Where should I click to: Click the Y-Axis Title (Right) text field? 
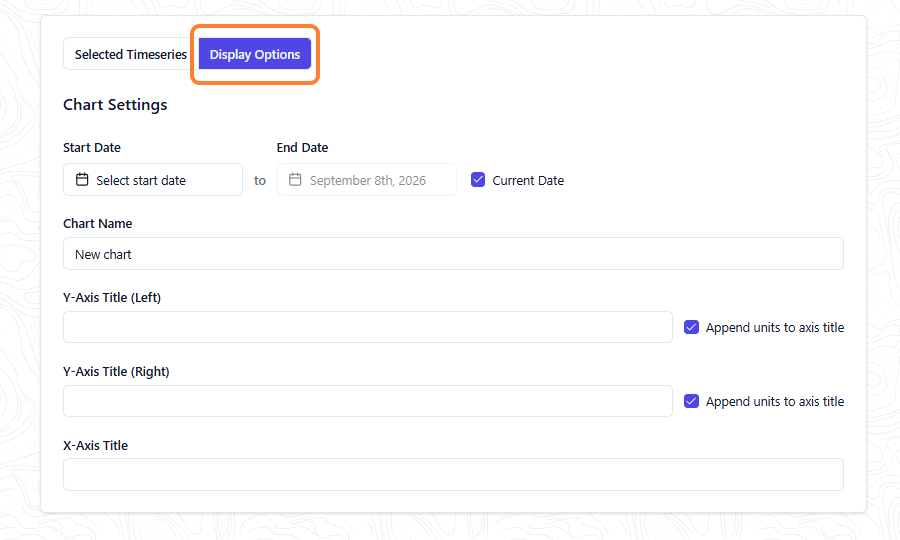368,401
